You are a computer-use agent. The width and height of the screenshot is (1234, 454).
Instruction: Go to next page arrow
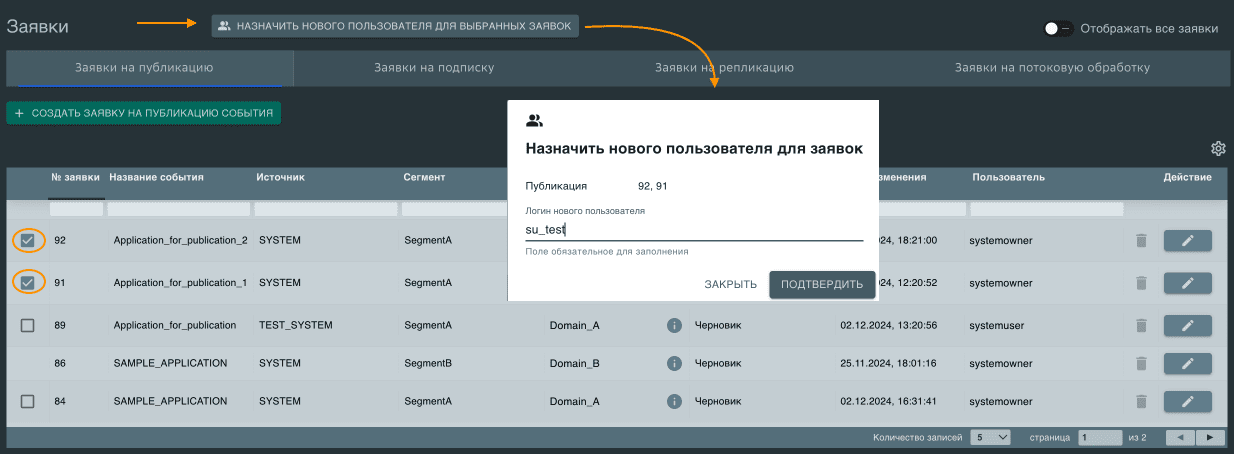pos(1210,437)
